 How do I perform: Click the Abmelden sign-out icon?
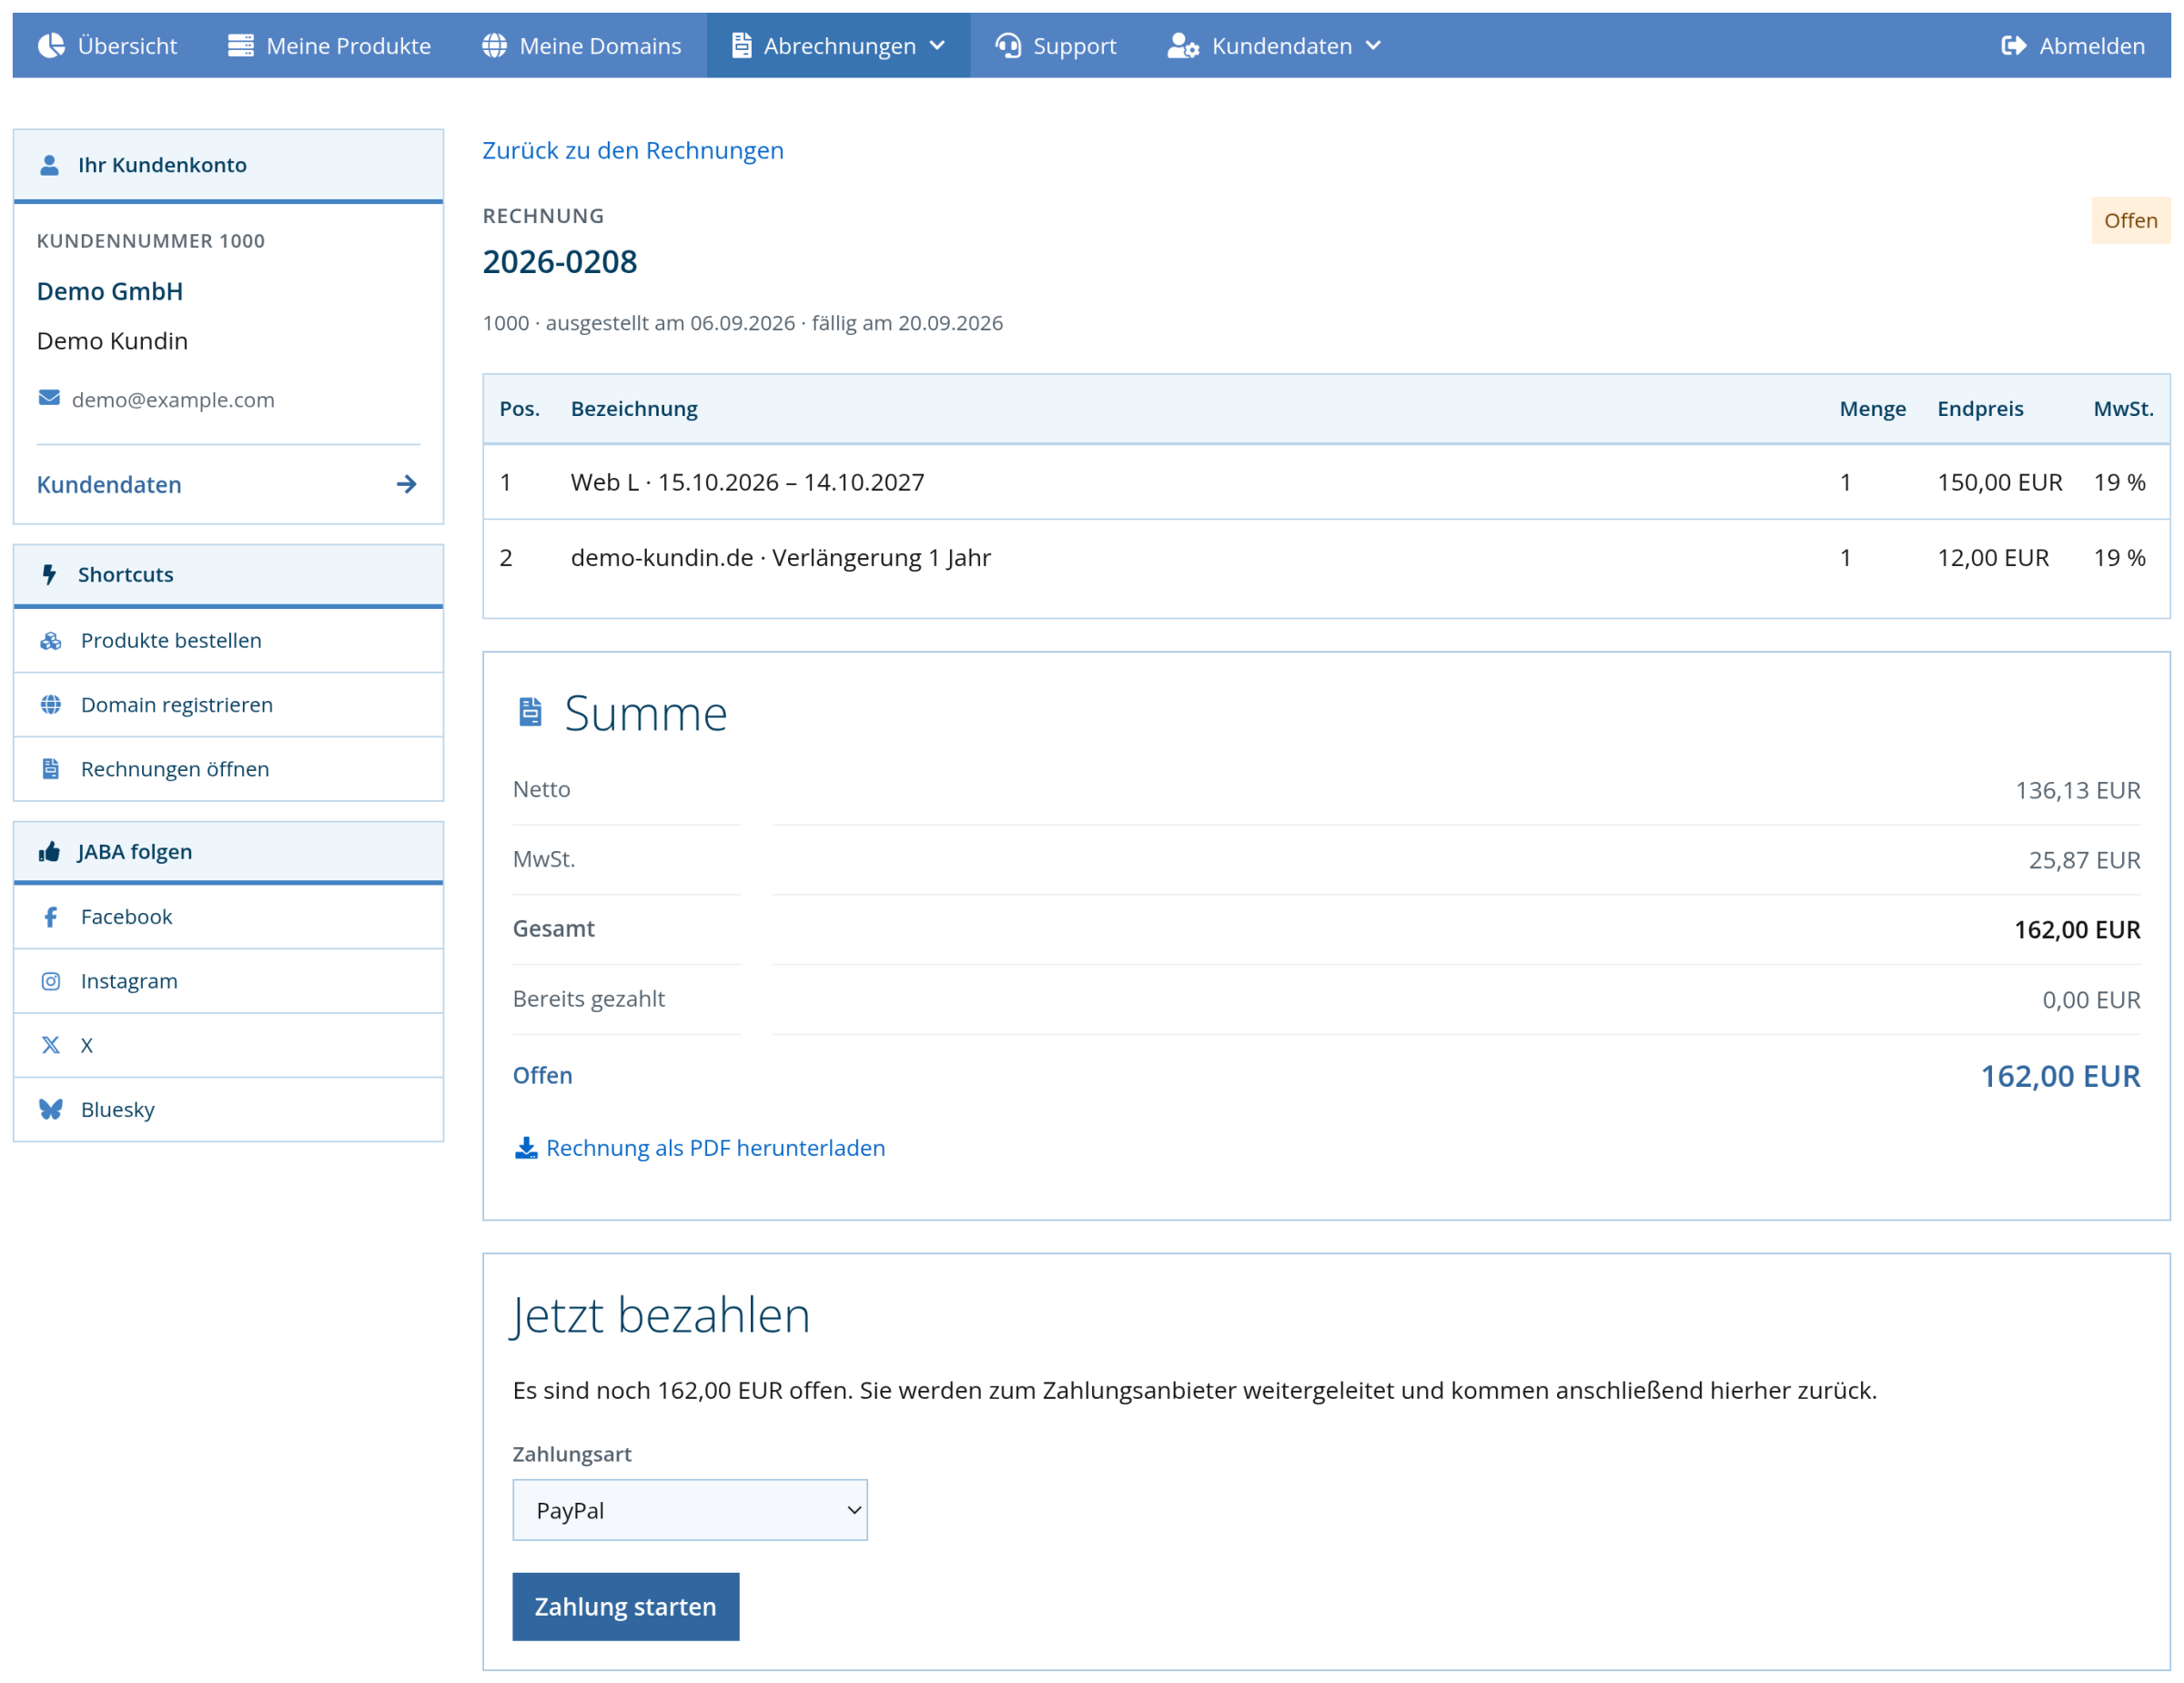click(x=2013, y=45)
